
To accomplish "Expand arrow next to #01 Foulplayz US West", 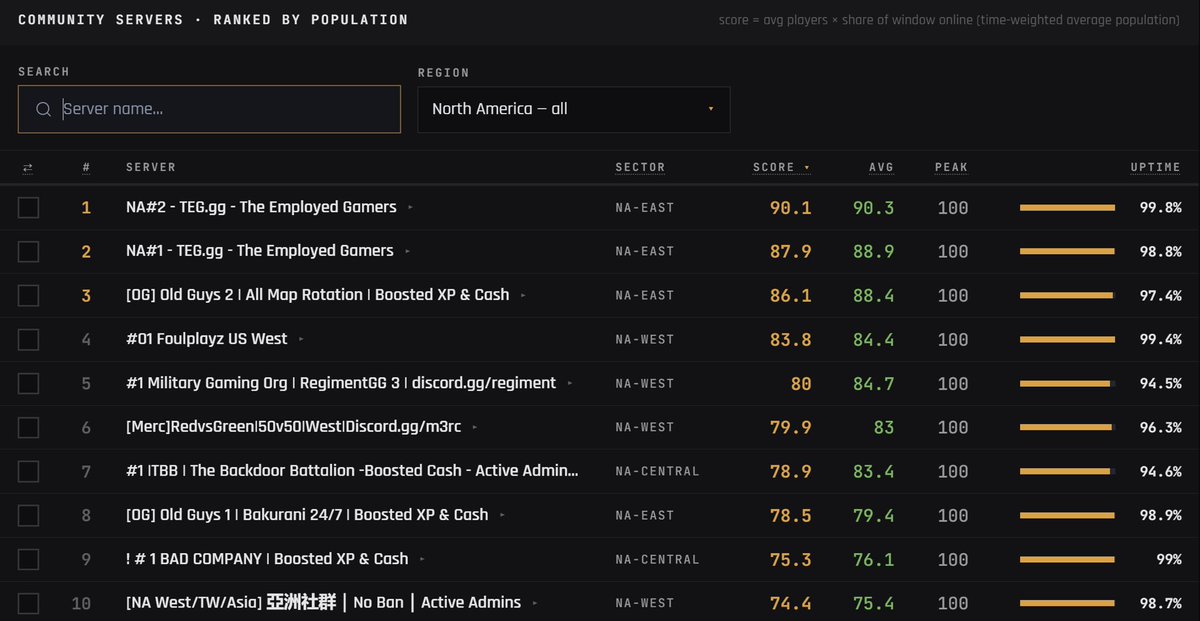I will 301,340.
